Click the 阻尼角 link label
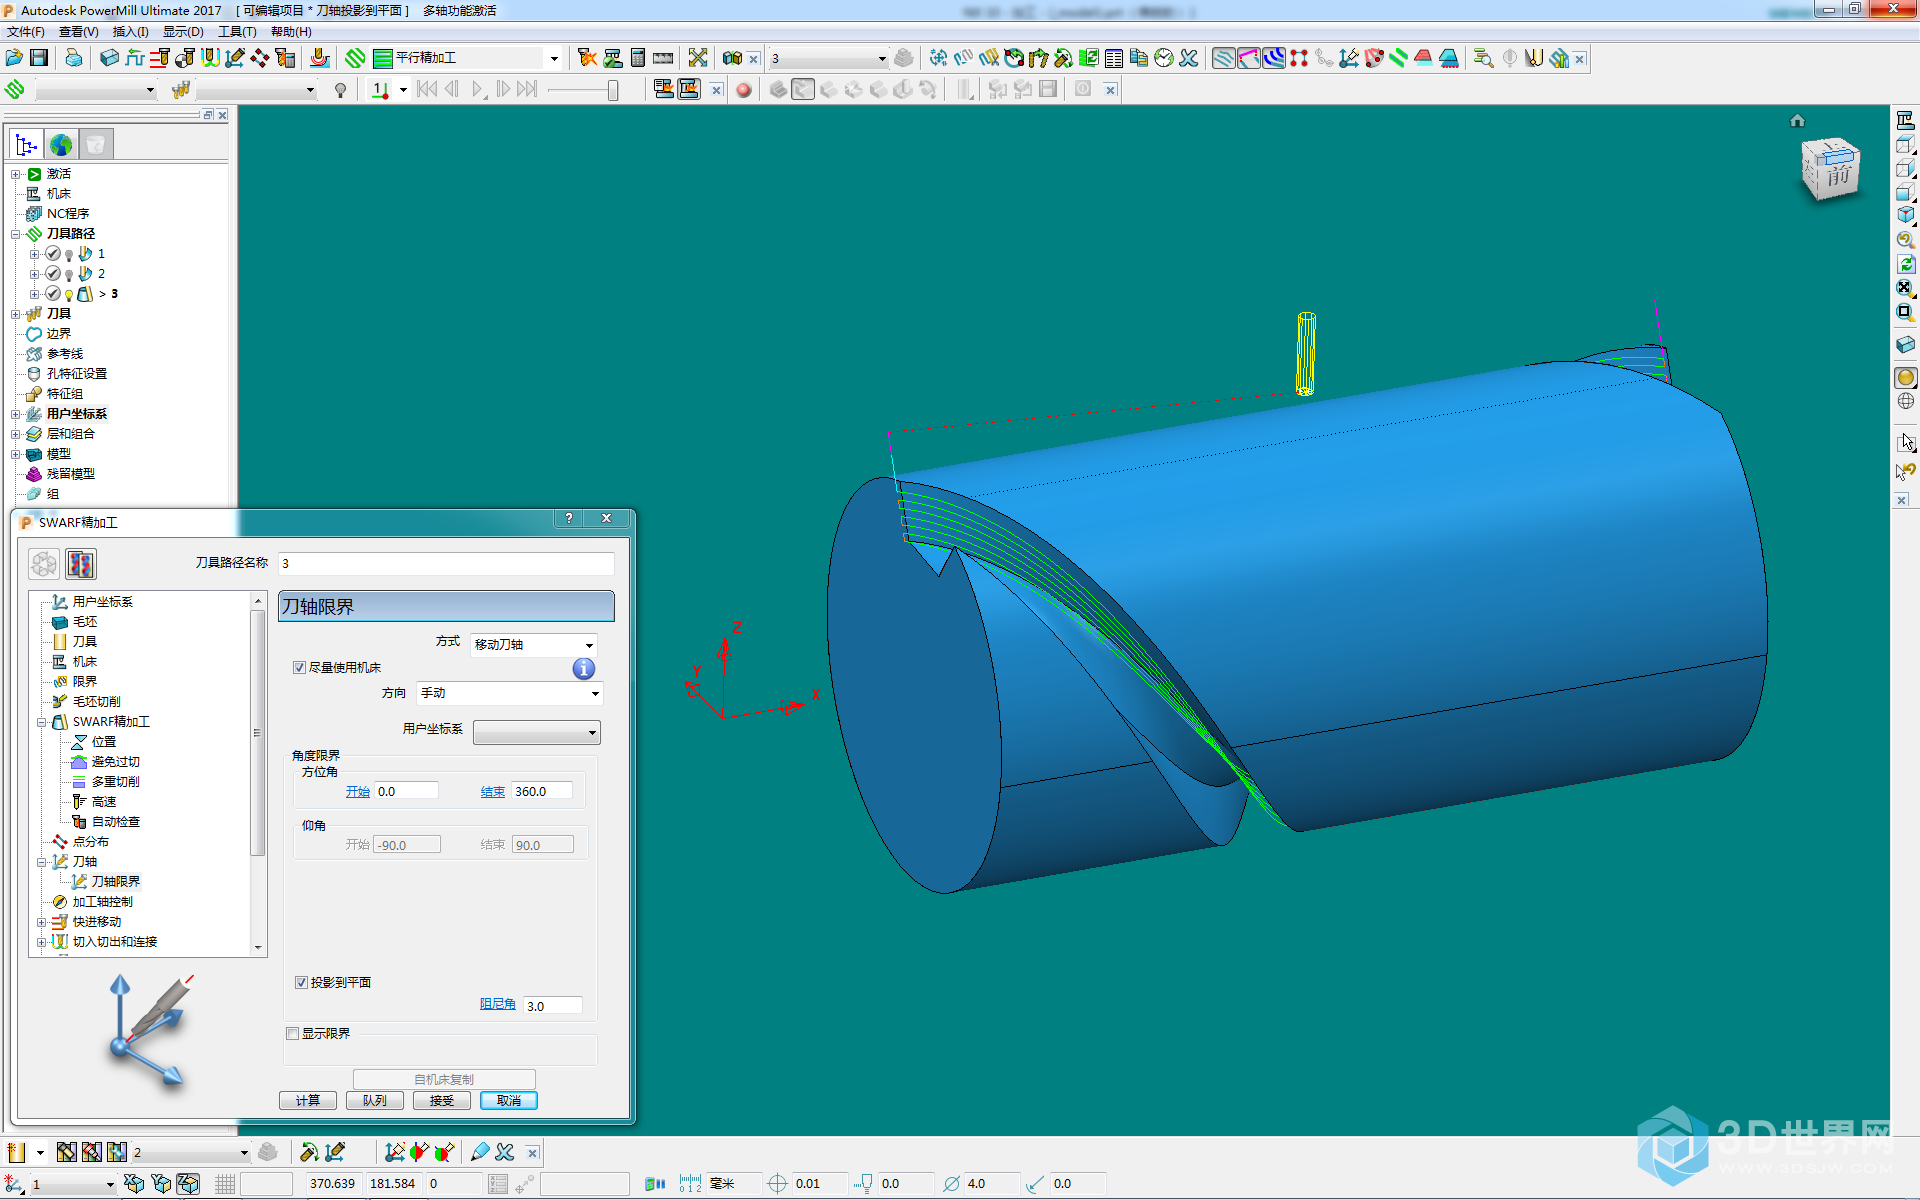 point(498,1004)
